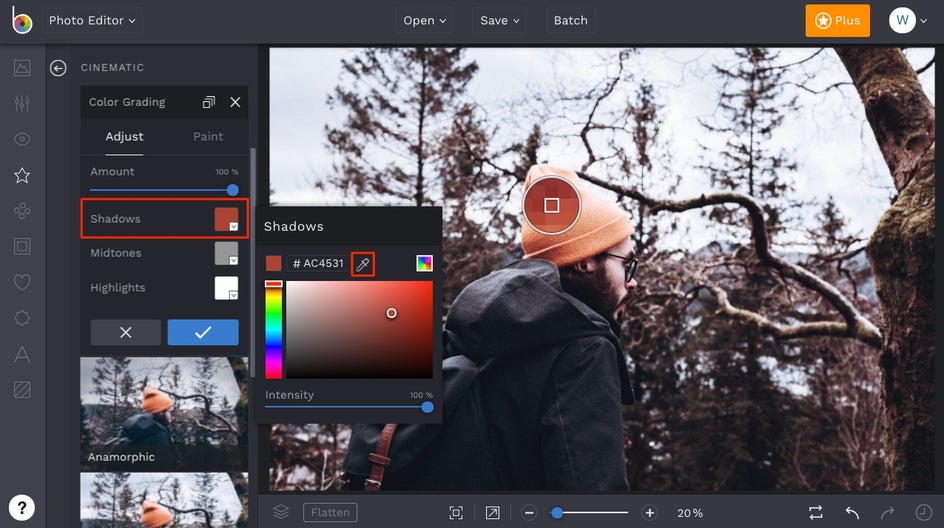Open the help question mark button
This screenshot has height=528, width=944.
pyautogui.click(x=22, y=508)
